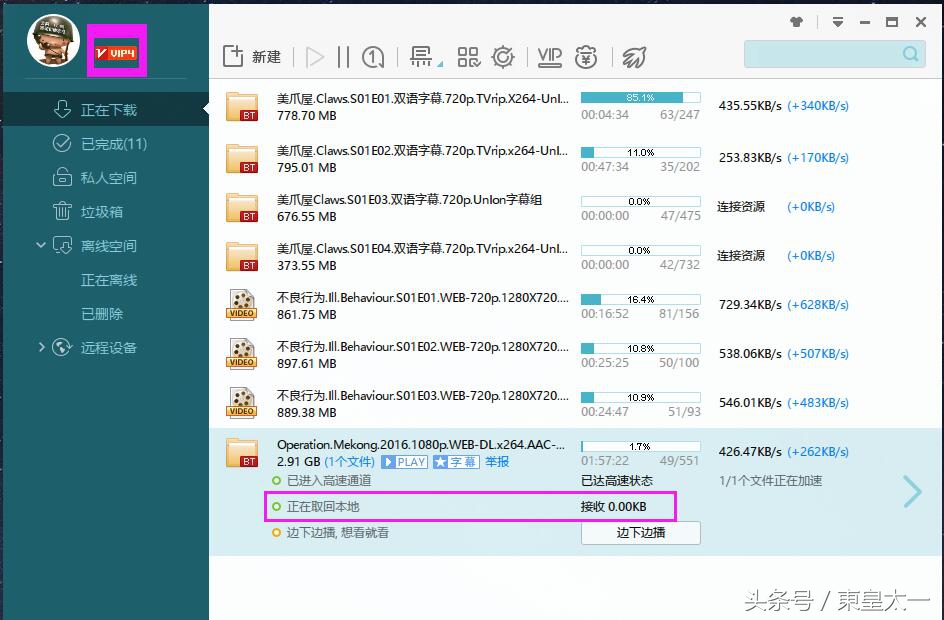Screen dimensions: 944x620
Task: Select the 美爪屋Claws.S01E03 file name
Action: pos(409,199)
